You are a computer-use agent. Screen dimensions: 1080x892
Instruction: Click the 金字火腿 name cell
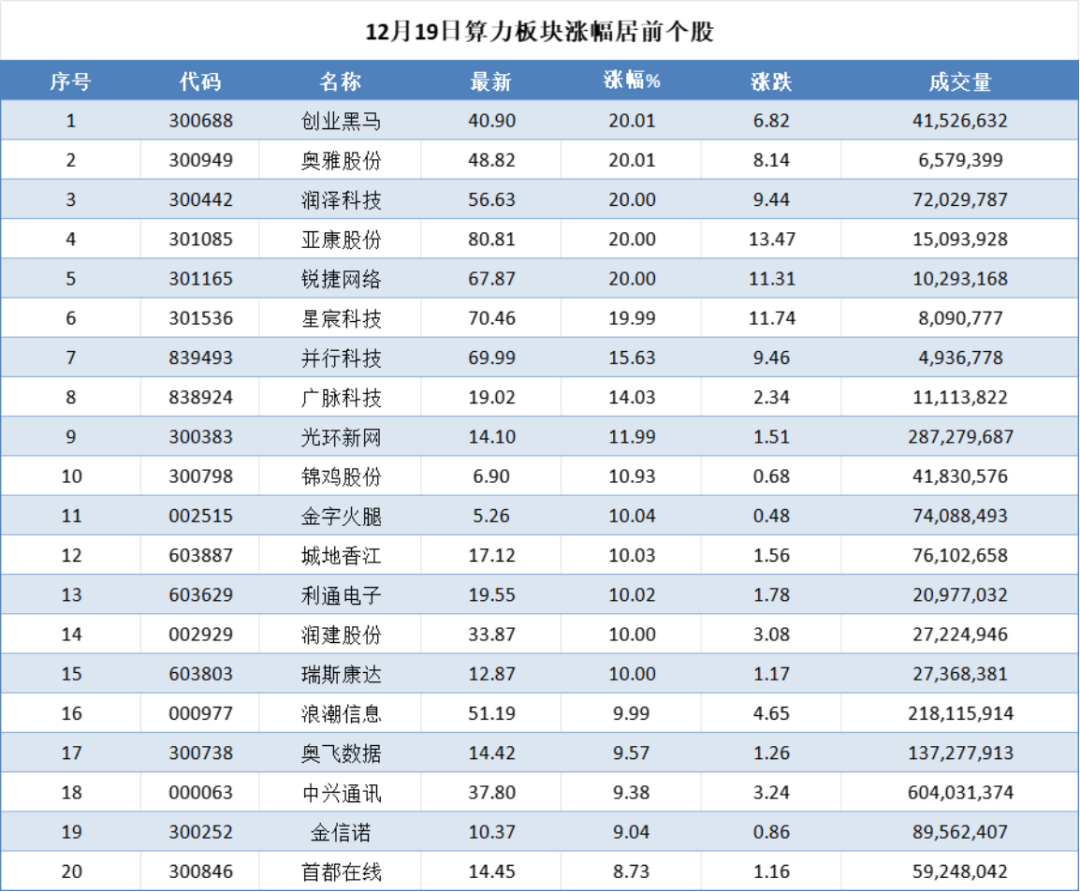(341, 517)
